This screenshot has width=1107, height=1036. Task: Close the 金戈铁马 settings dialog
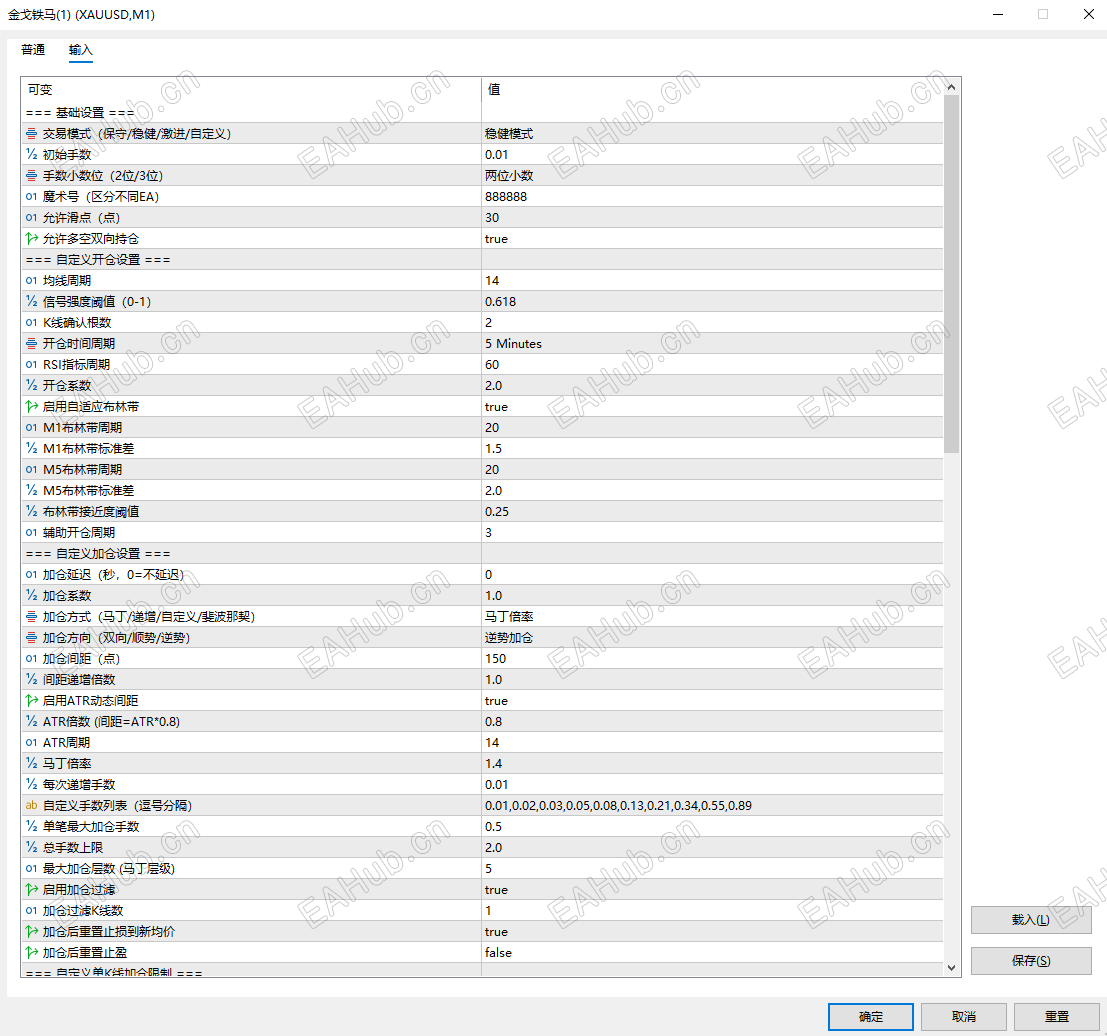[x=1088, y=14]
